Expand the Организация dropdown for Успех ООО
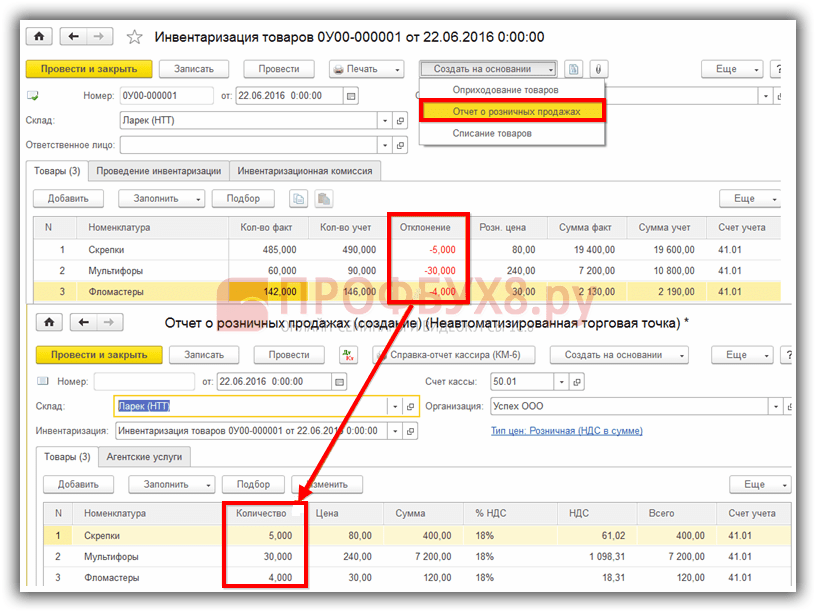This screenshot has width=816, height=612. (x=775, y=406)
